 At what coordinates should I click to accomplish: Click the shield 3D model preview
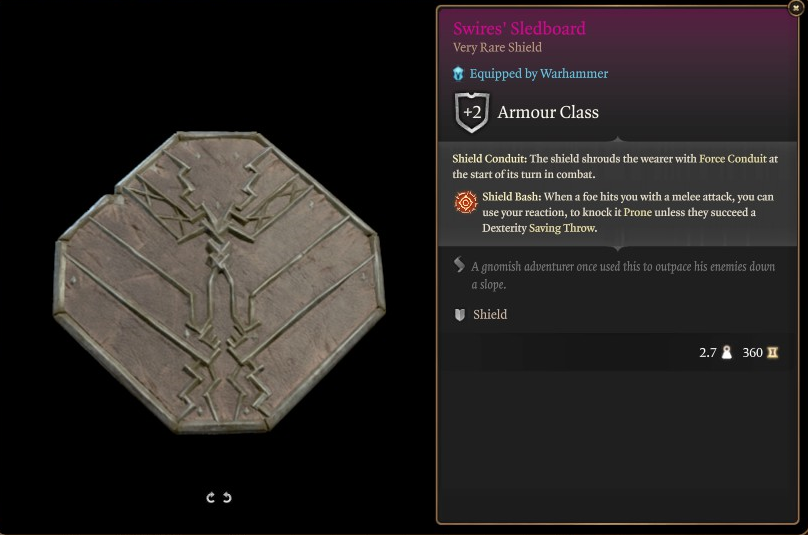tap(220, 282)
